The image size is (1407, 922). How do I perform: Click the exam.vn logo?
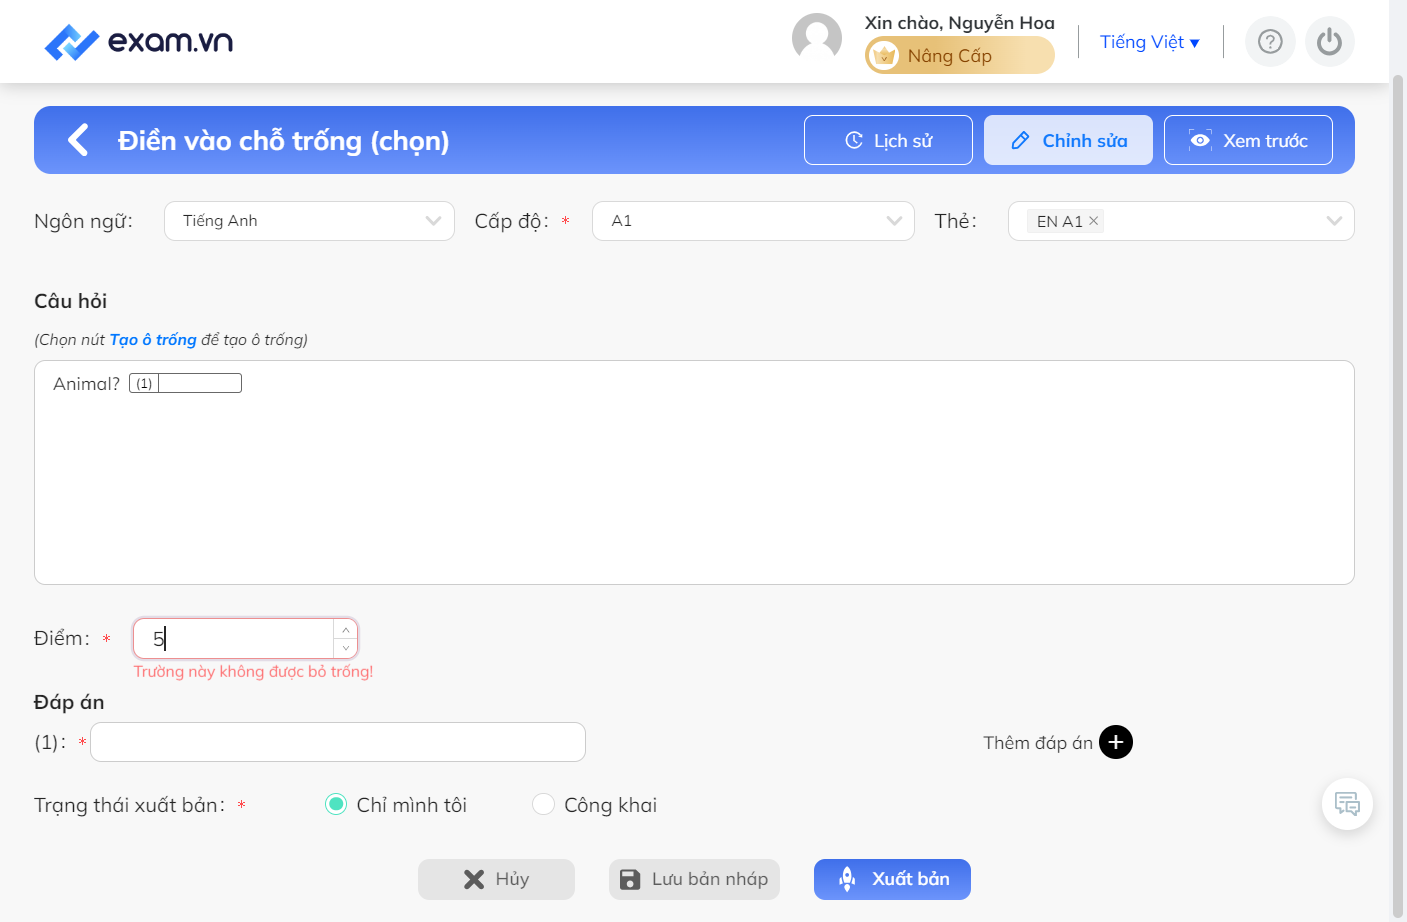click(138, 42)
